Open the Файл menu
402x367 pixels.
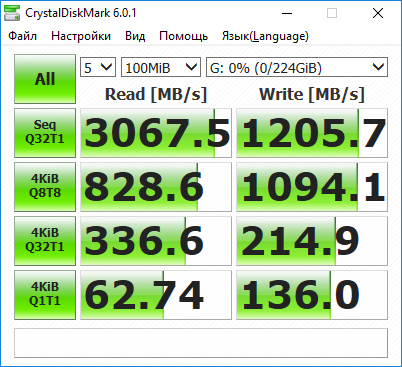click(22, 36)
